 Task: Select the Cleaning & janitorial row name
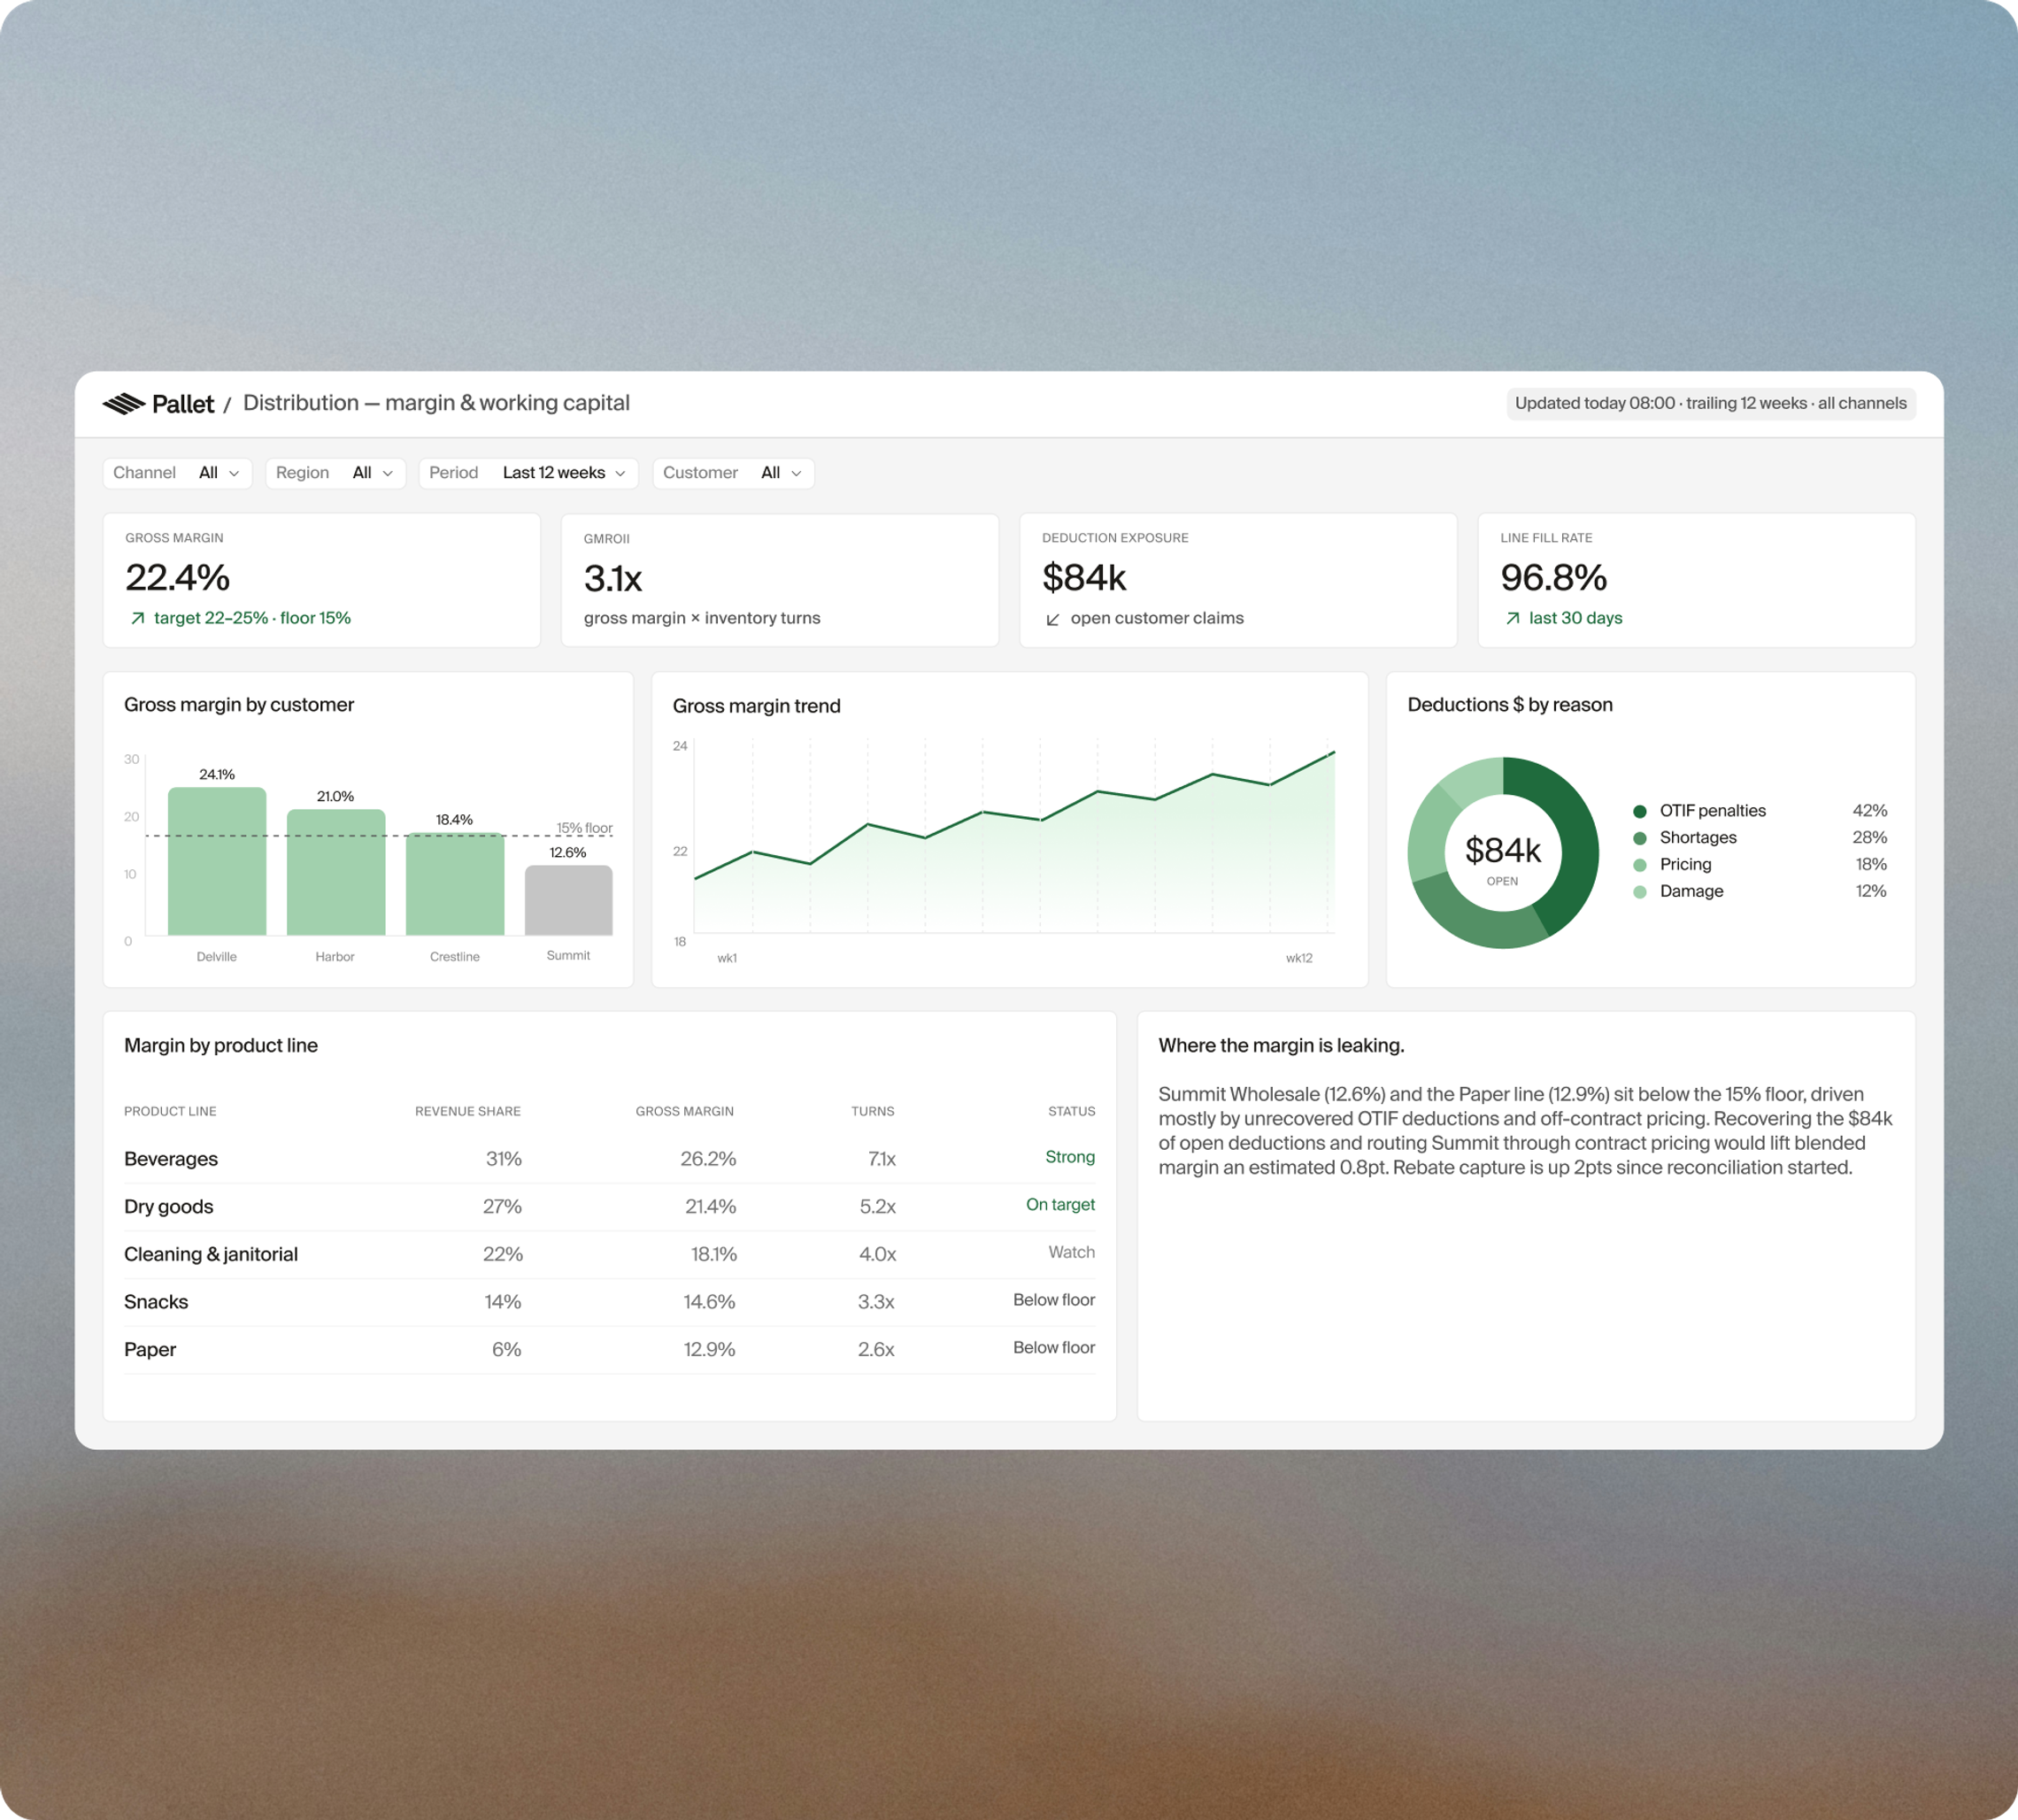211,1254
